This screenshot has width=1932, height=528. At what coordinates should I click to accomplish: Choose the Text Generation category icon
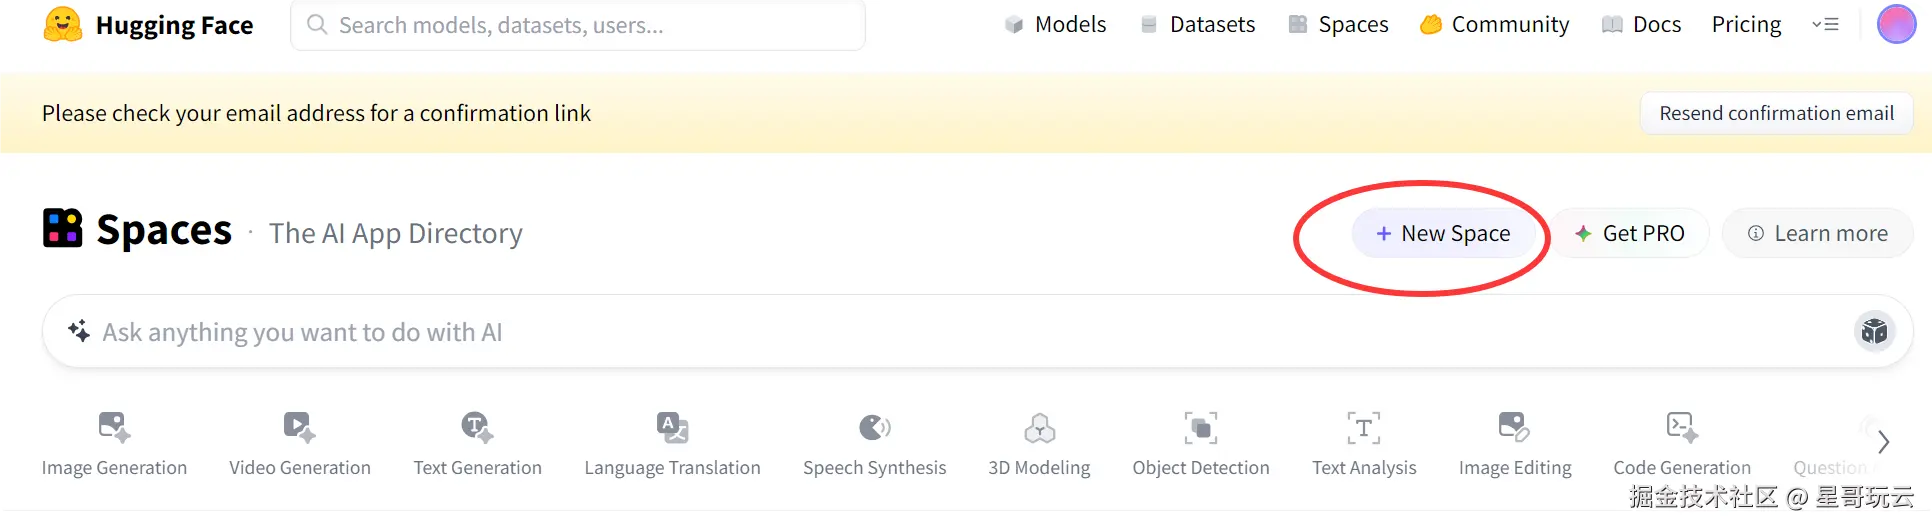pyautogui.click(x=477, y=427)
